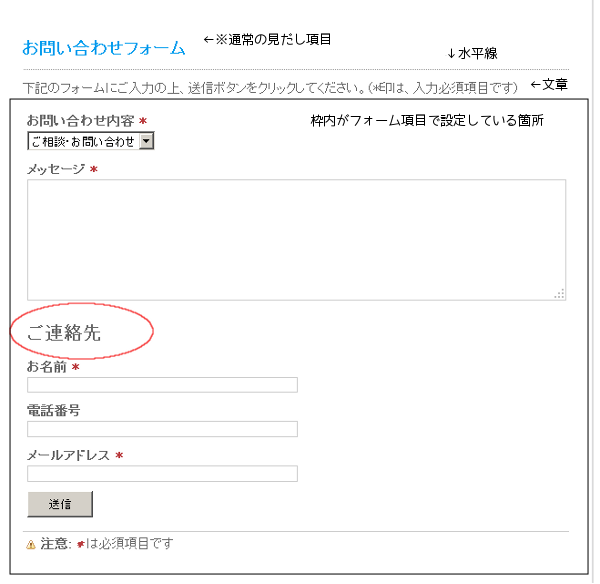The height and width of the screenshot is (584, 600).
Task: Click the お問い合わせ内容 field label
Action: pos(80,121)
